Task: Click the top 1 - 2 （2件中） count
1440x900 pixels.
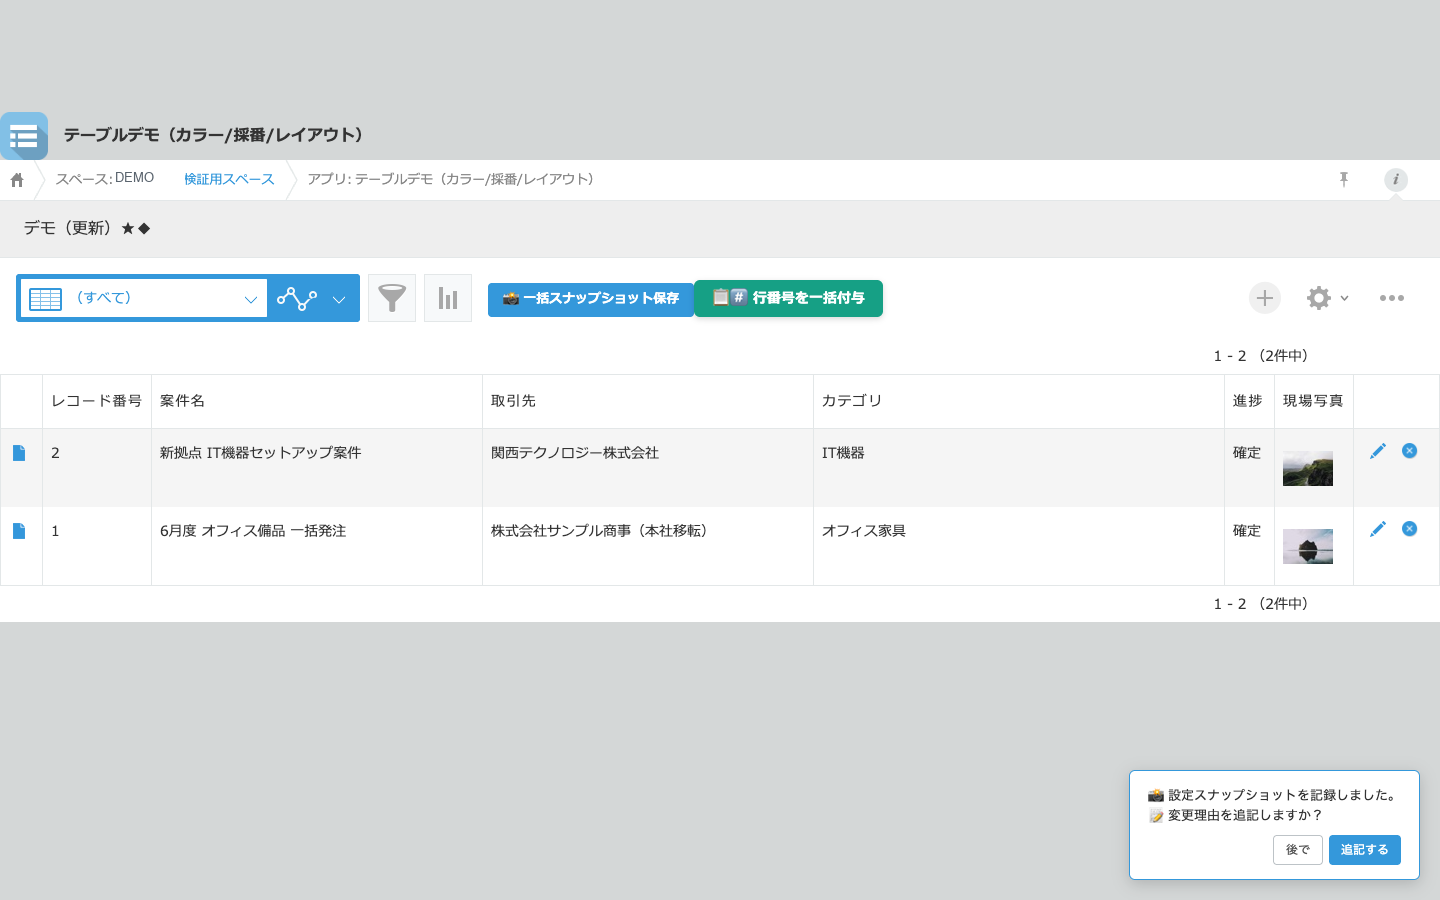Action: tap(1260, 356)
